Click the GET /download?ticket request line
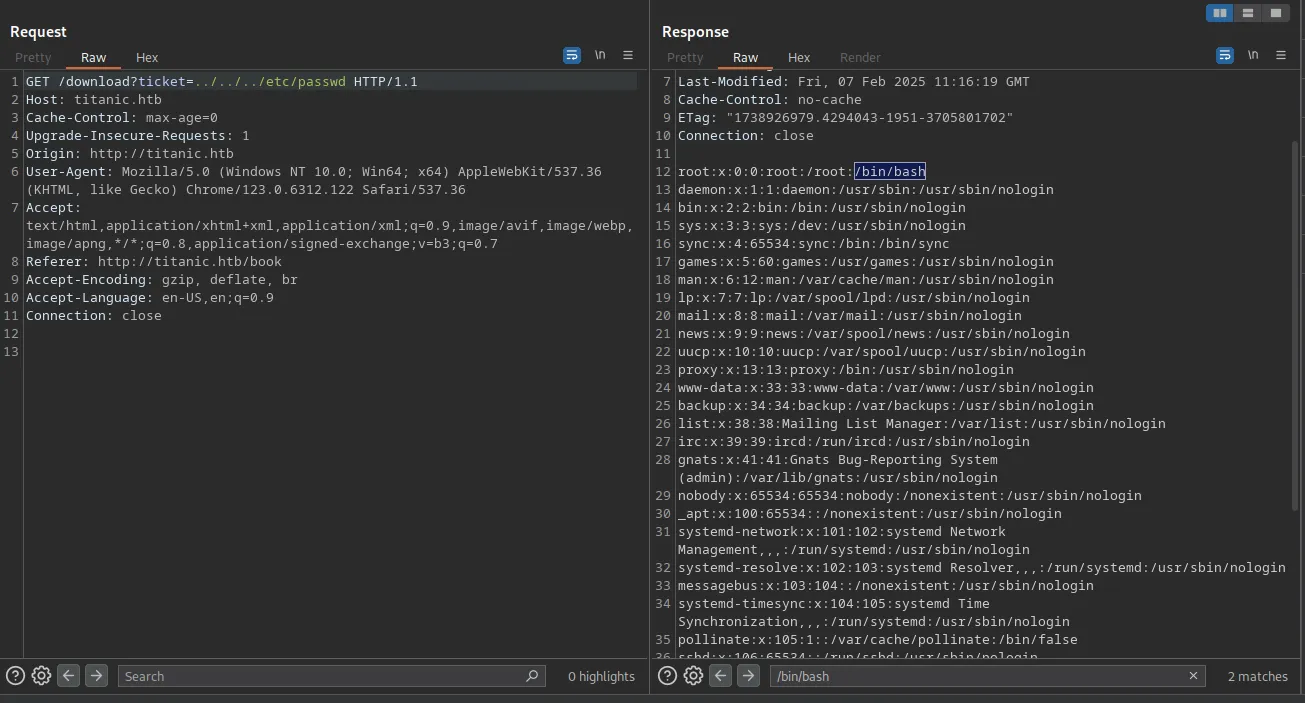Image resolution: width=1305 pixels, height=703 pixels. pyautogui.click(x=222, y=82)
